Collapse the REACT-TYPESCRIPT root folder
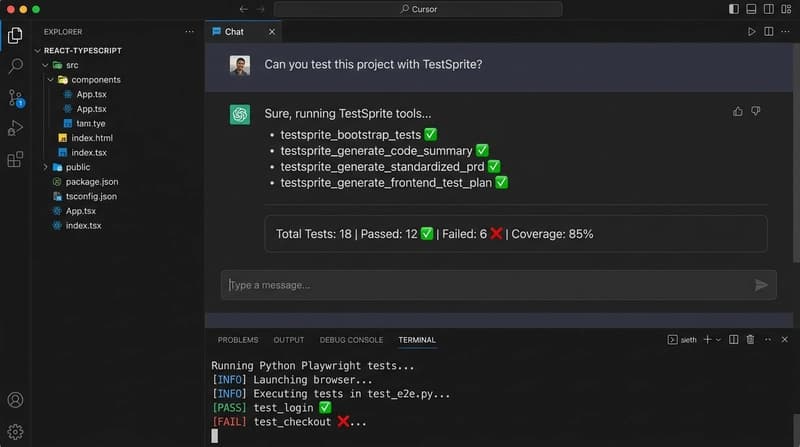Screen dimensions: 800x447 coord(37,51)
